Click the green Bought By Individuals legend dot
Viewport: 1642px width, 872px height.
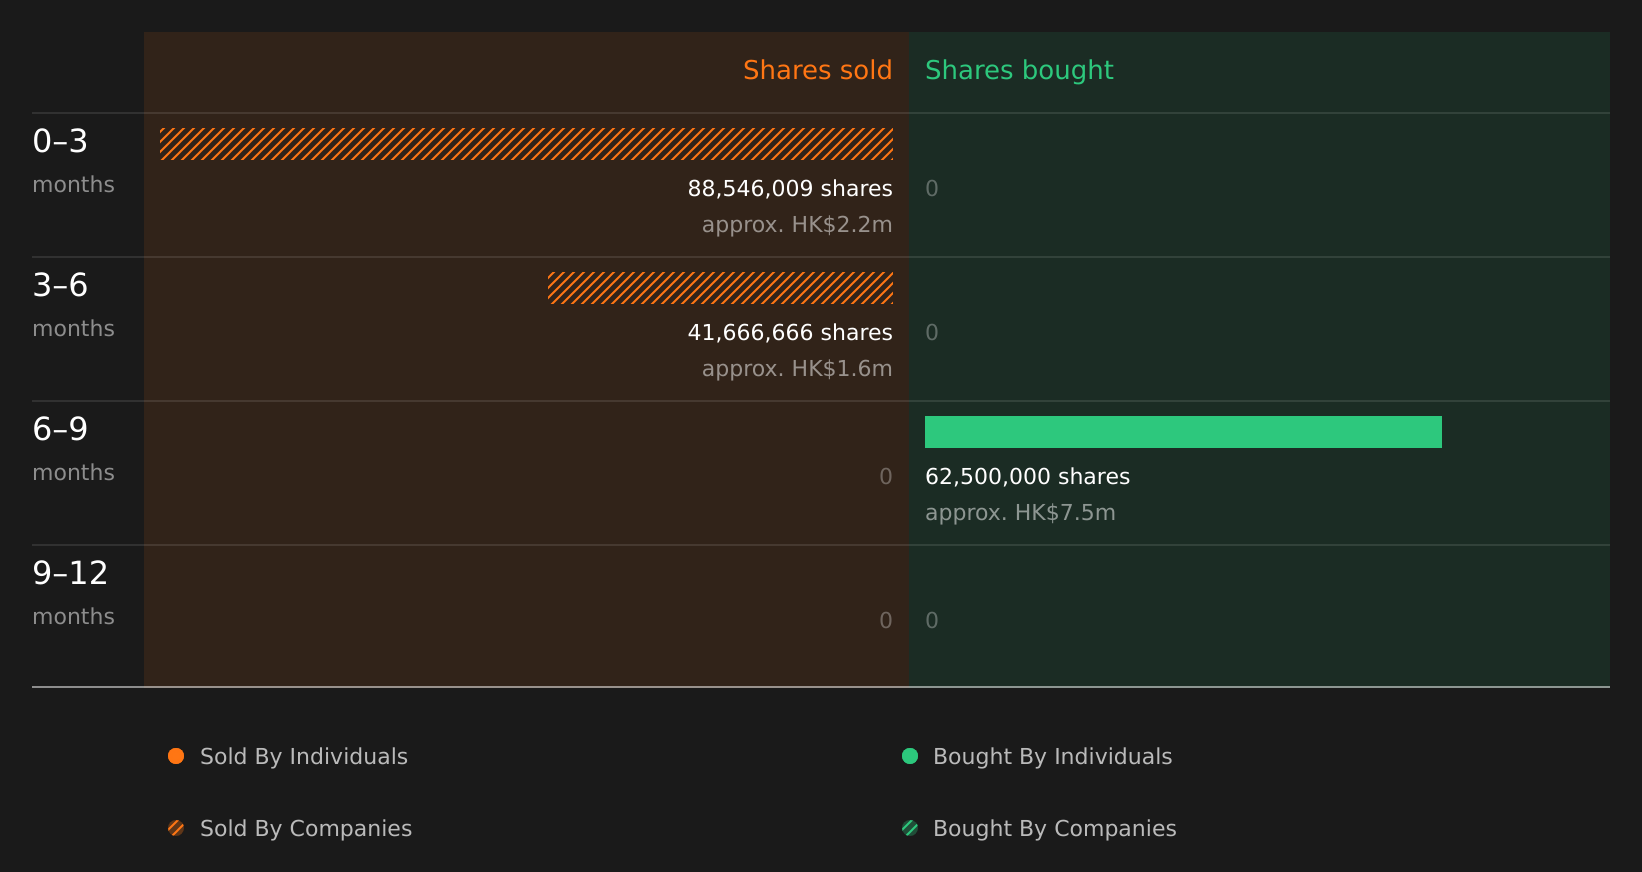[x=910, y=756]
